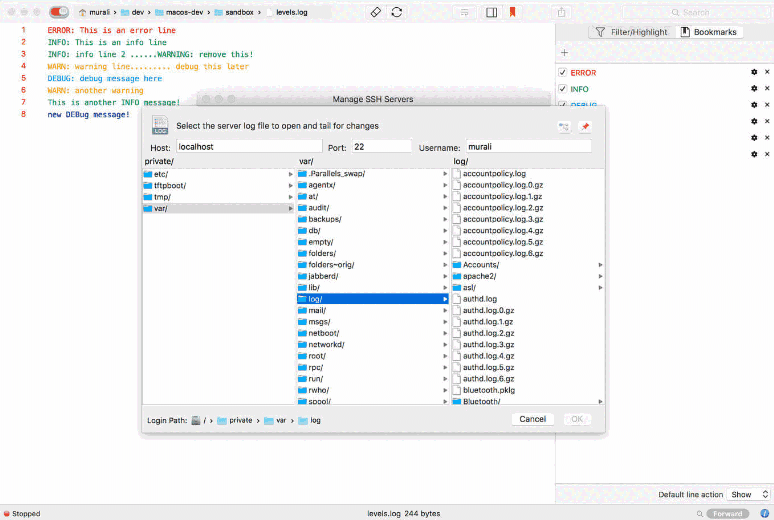
Task: Toggle the sidebar panel layout icon
Action: pyautogui.click(x=491, y=12)
